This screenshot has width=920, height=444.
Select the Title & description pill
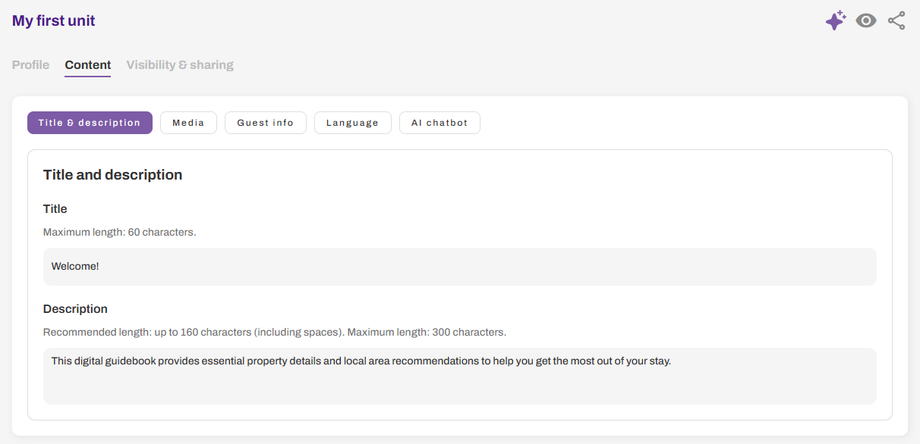click(89, 123)
